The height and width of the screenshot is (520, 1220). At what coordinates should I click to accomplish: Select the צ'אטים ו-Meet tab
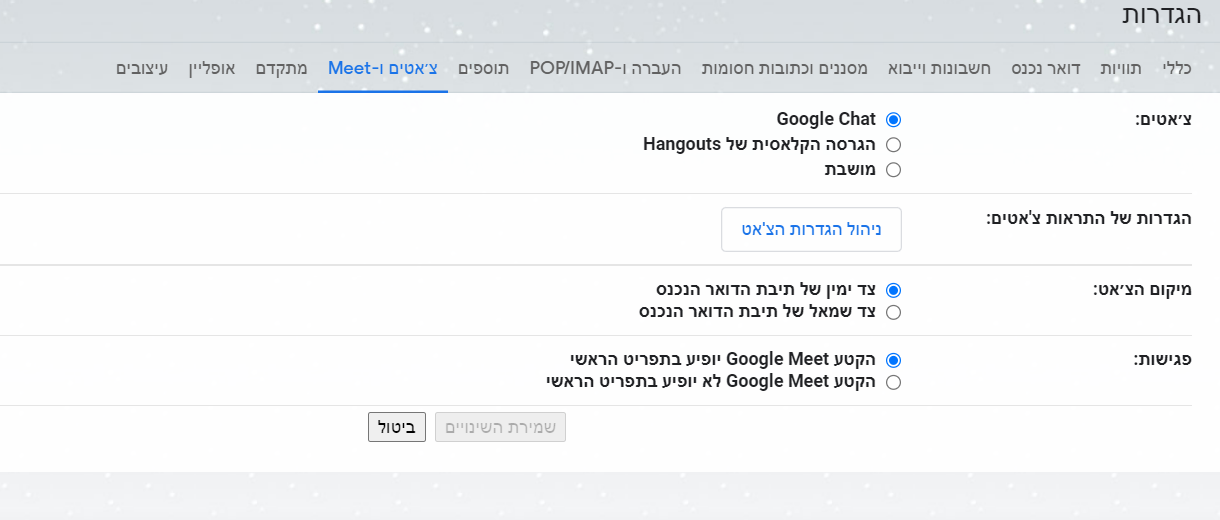click(383, 68)
